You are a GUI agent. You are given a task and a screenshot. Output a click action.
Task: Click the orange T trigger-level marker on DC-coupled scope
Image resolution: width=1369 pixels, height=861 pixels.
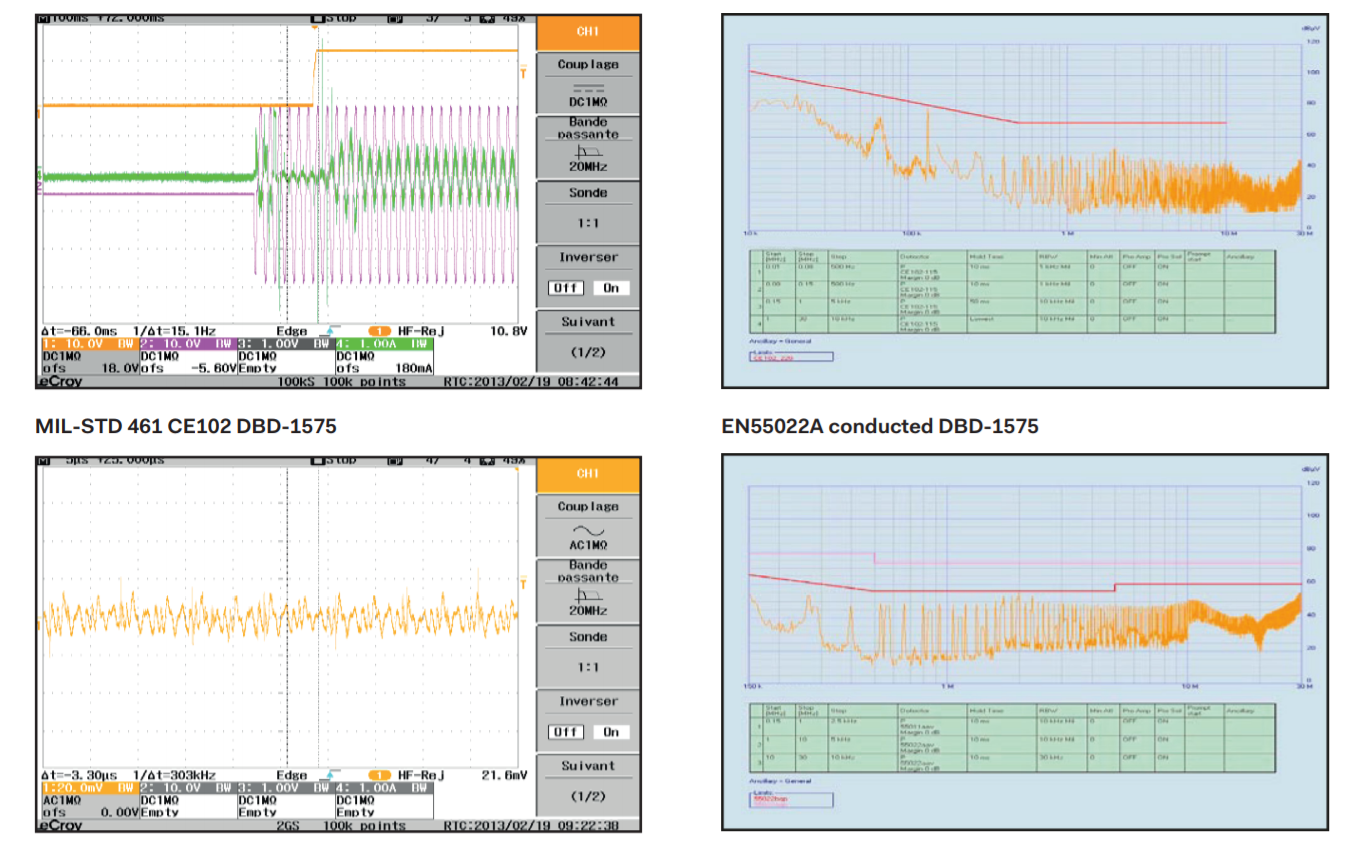tap(522, 70)
